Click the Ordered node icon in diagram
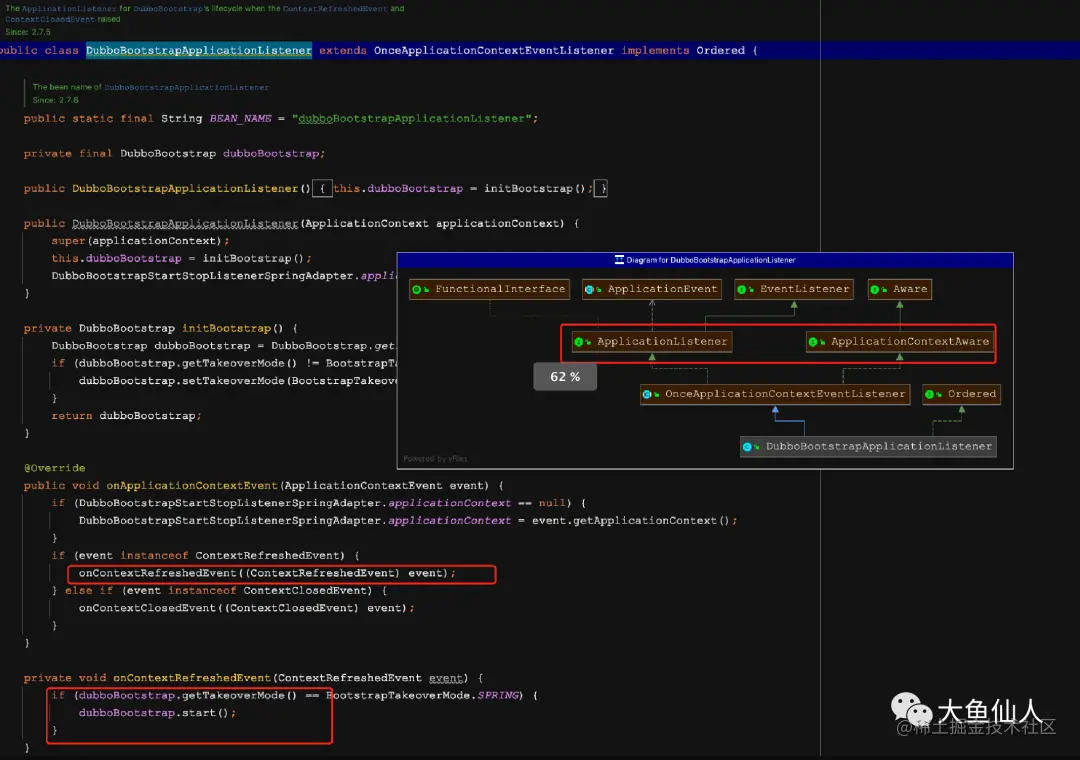Screen dimensions: 1080x760 pos(930,394)
